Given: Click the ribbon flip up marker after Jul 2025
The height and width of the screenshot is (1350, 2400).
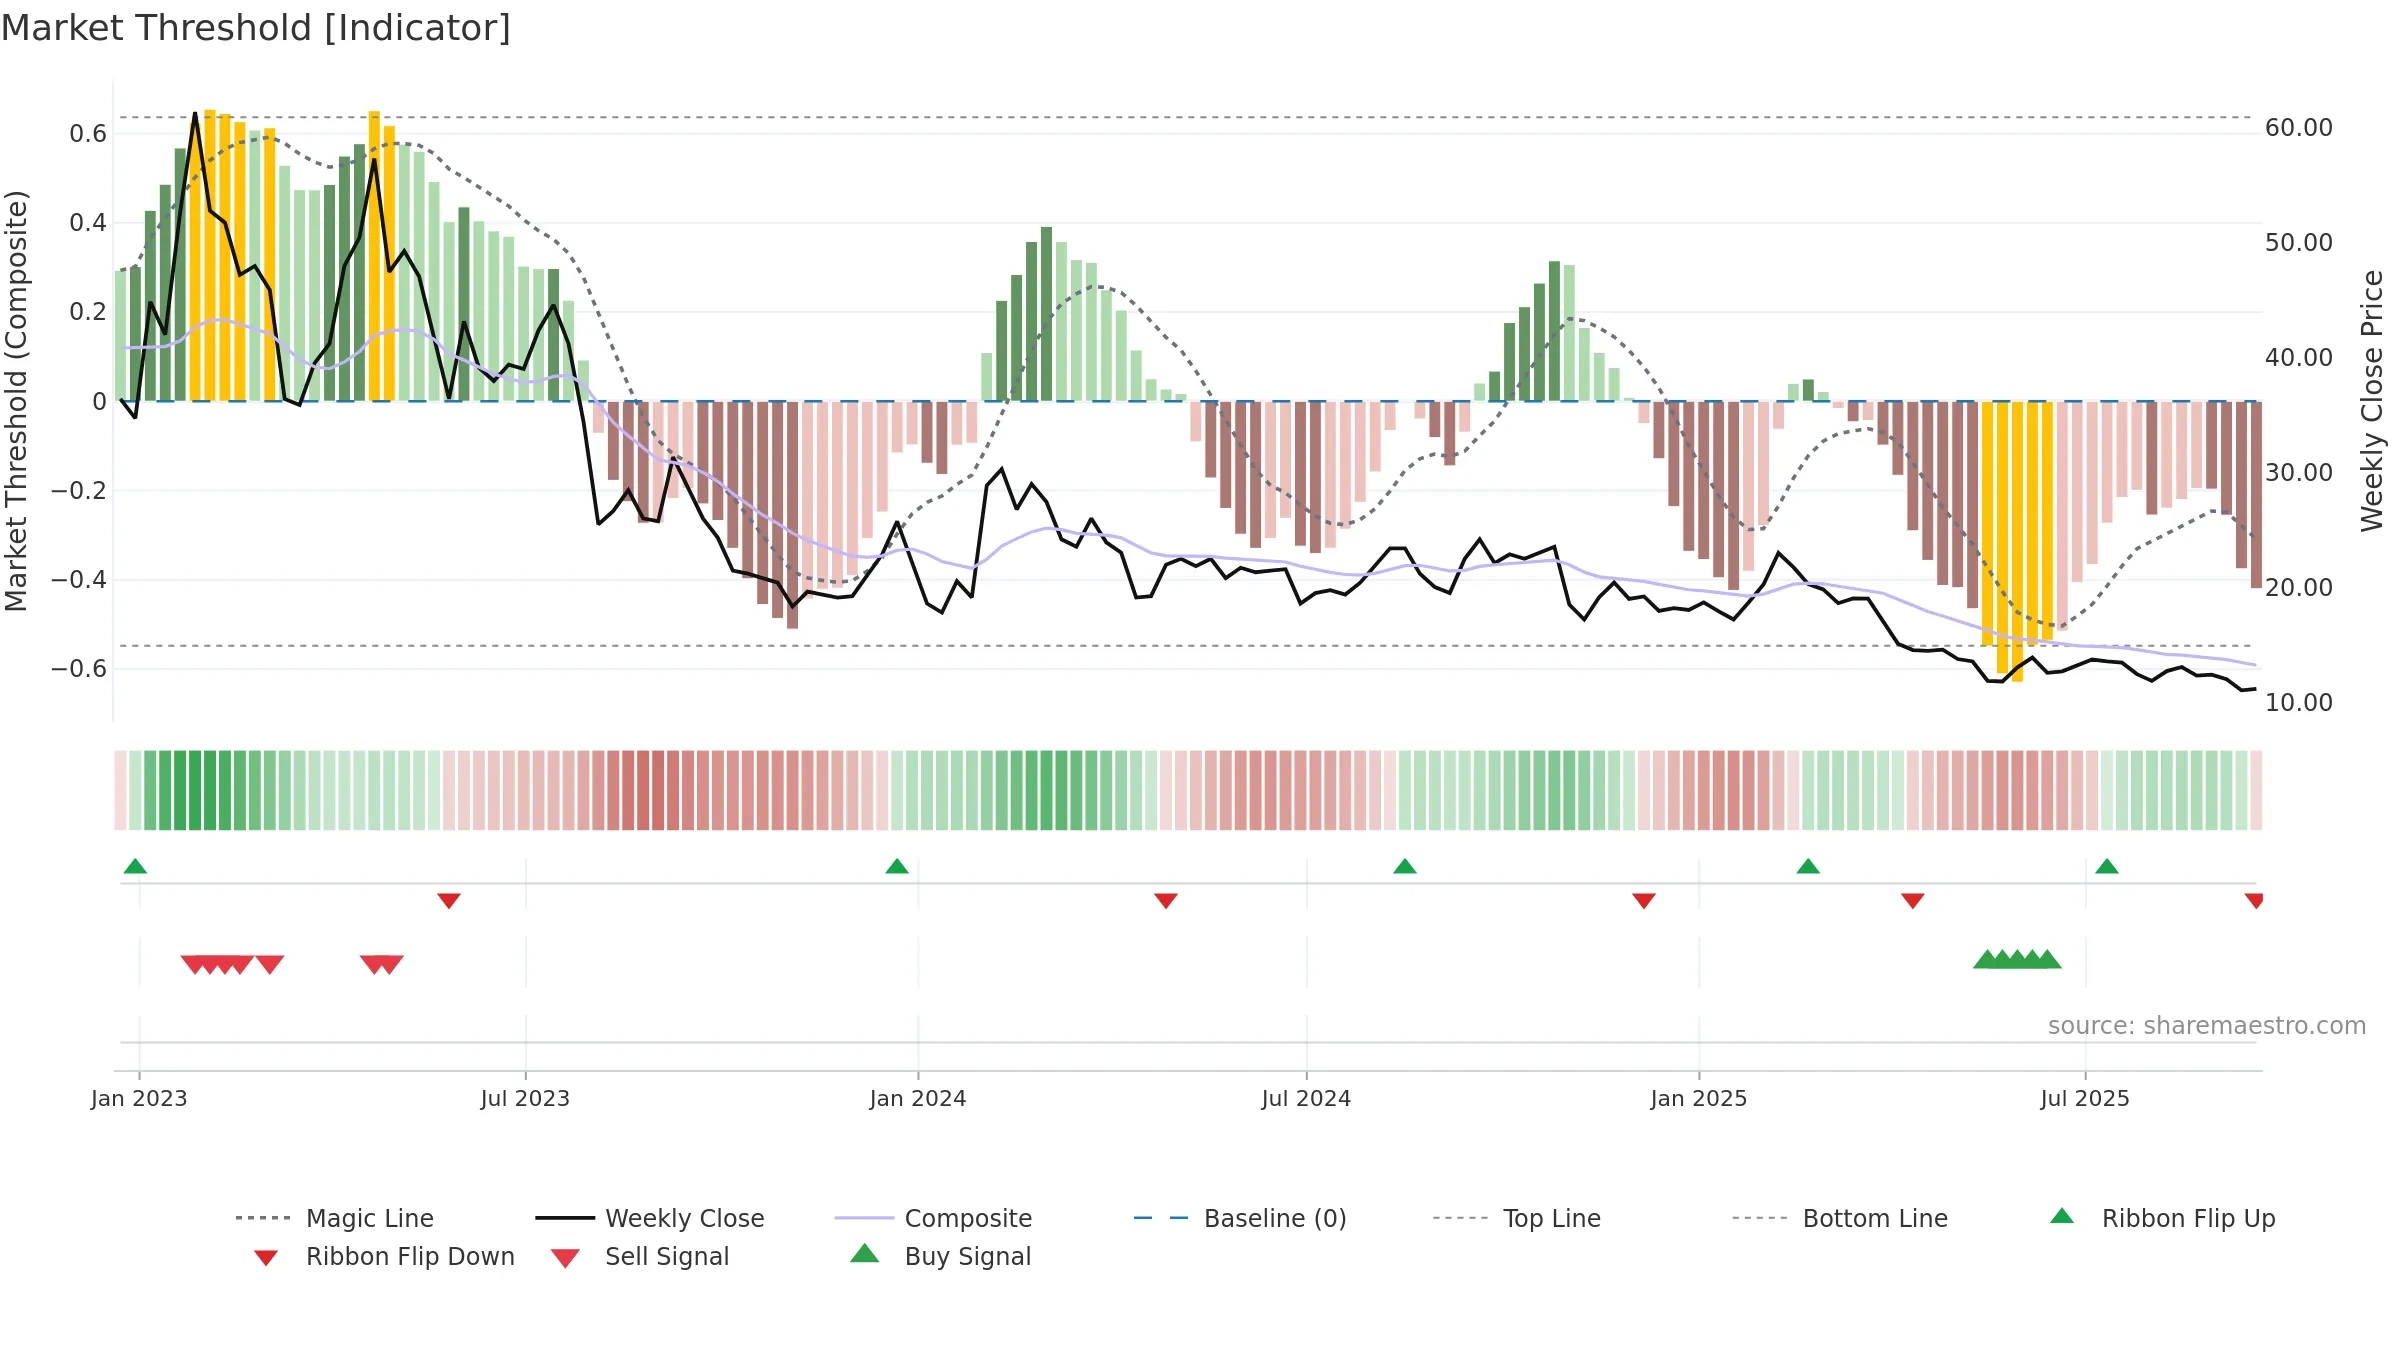Looking at the screenshot, I should [x=2107, y=866].
